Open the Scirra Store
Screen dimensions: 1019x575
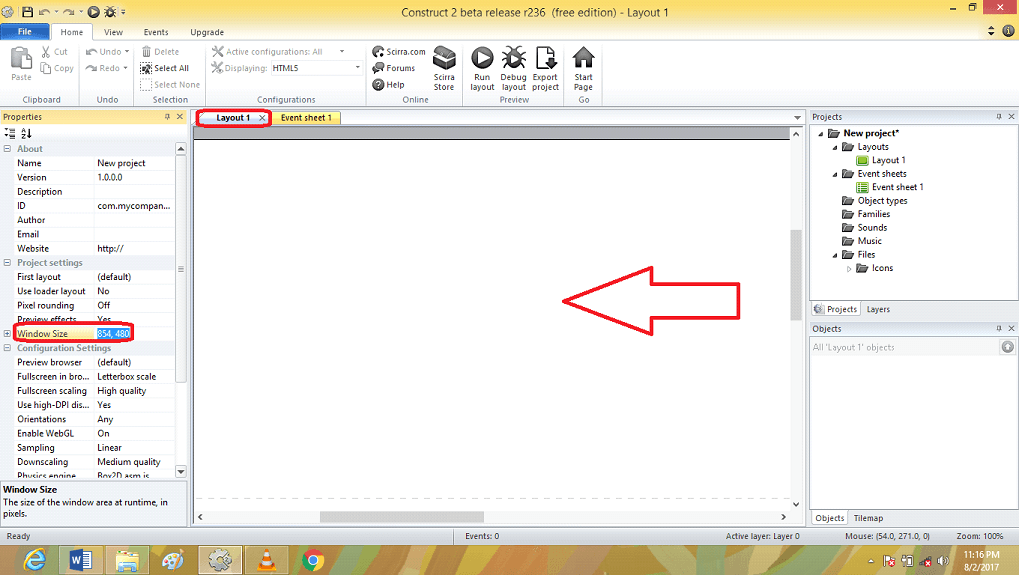(x=445, y=68)
